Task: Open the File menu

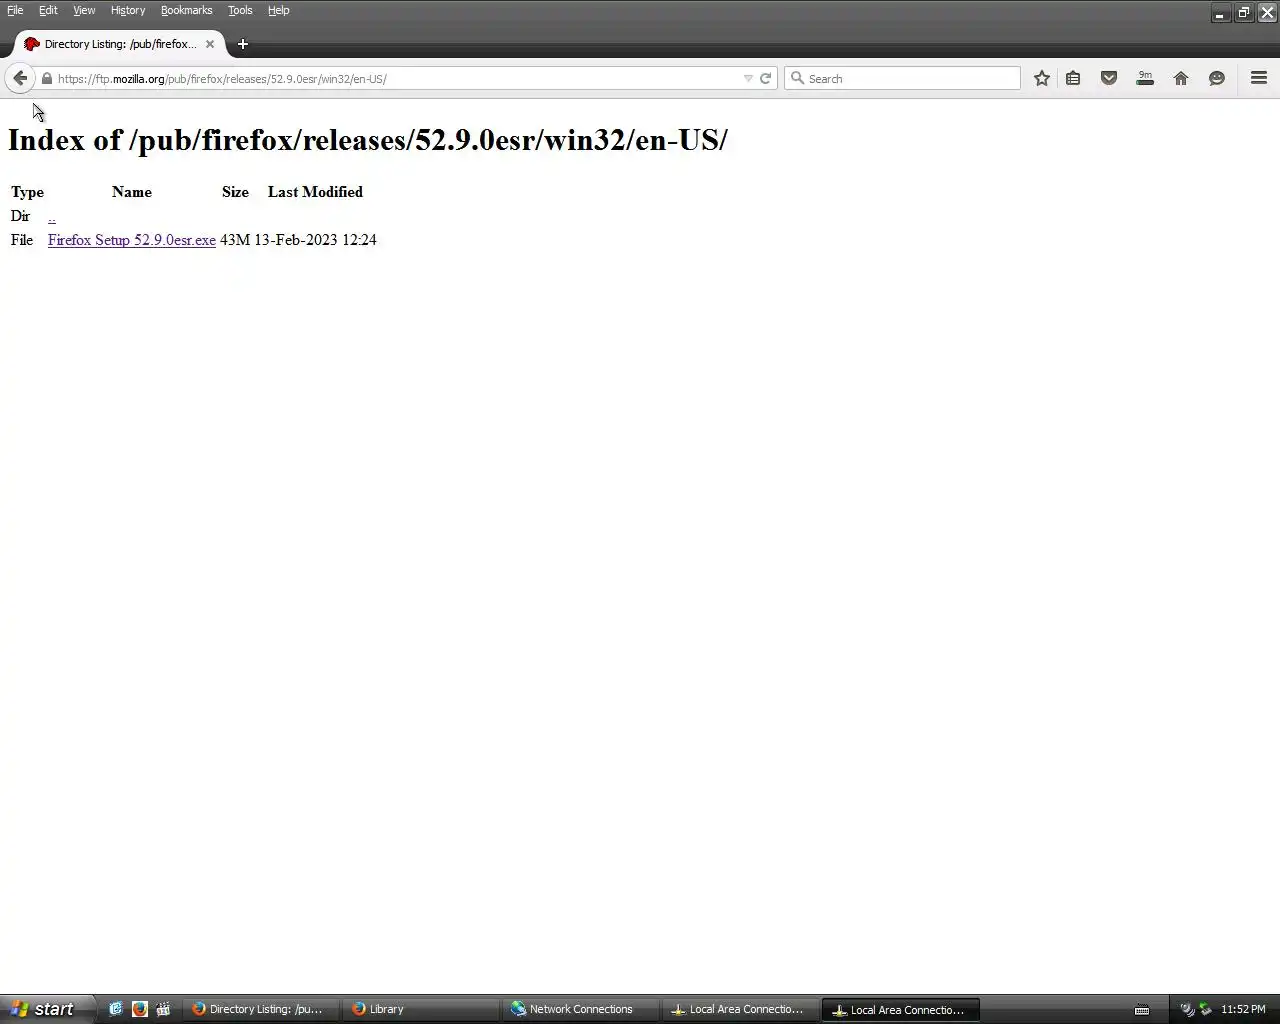Action: click(x=15, y=10)
